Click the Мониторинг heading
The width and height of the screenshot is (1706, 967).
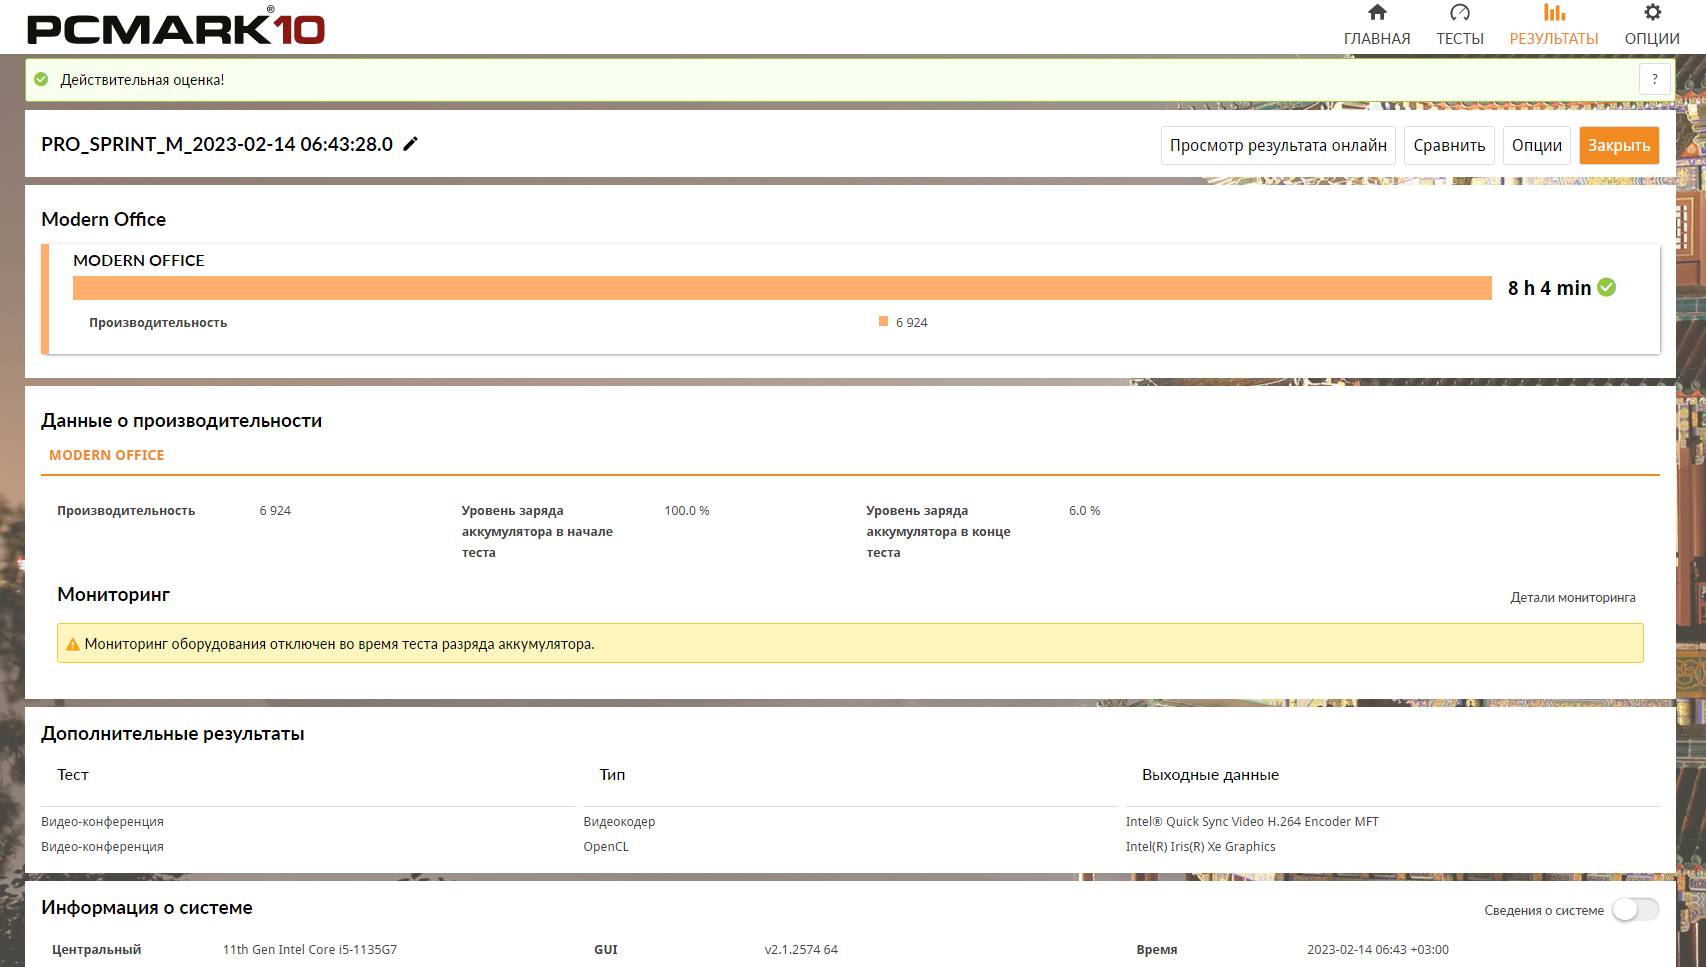tap(113, 595)
